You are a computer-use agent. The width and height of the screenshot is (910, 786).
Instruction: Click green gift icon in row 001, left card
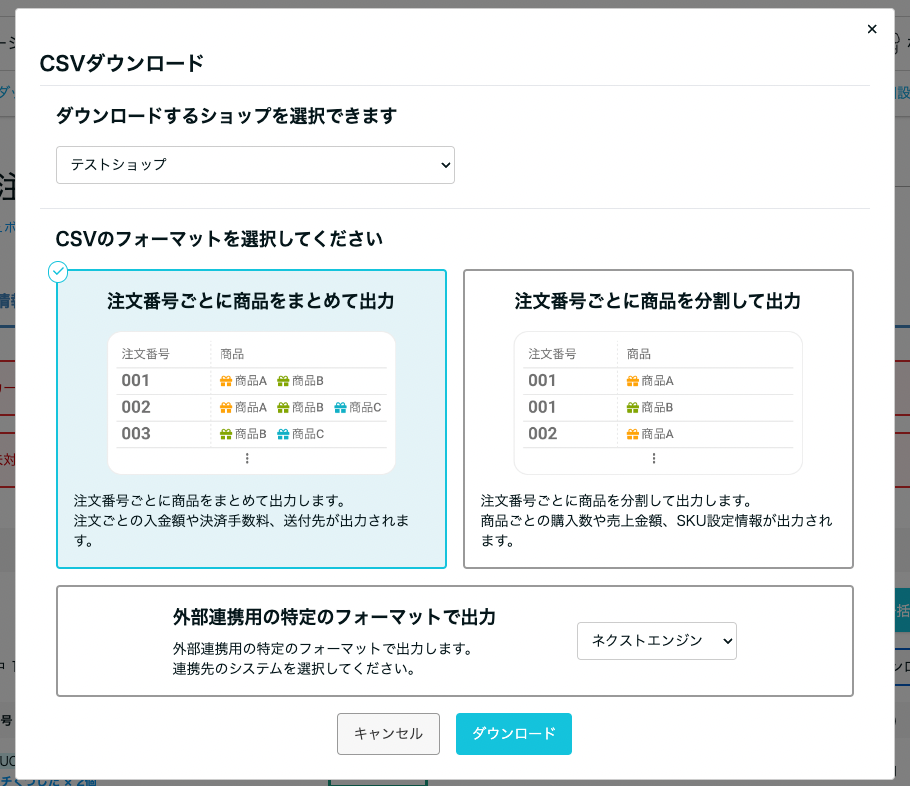pos(283,381)
